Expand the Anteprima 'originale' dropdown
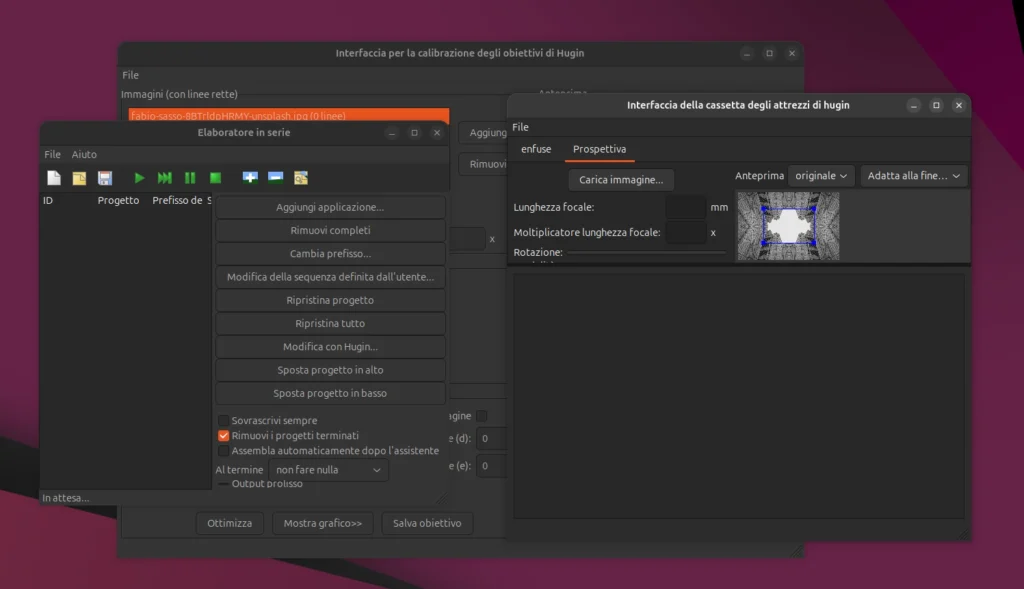Image resolution: width=1024 pixels, height=589 pixels. point(821,176)
